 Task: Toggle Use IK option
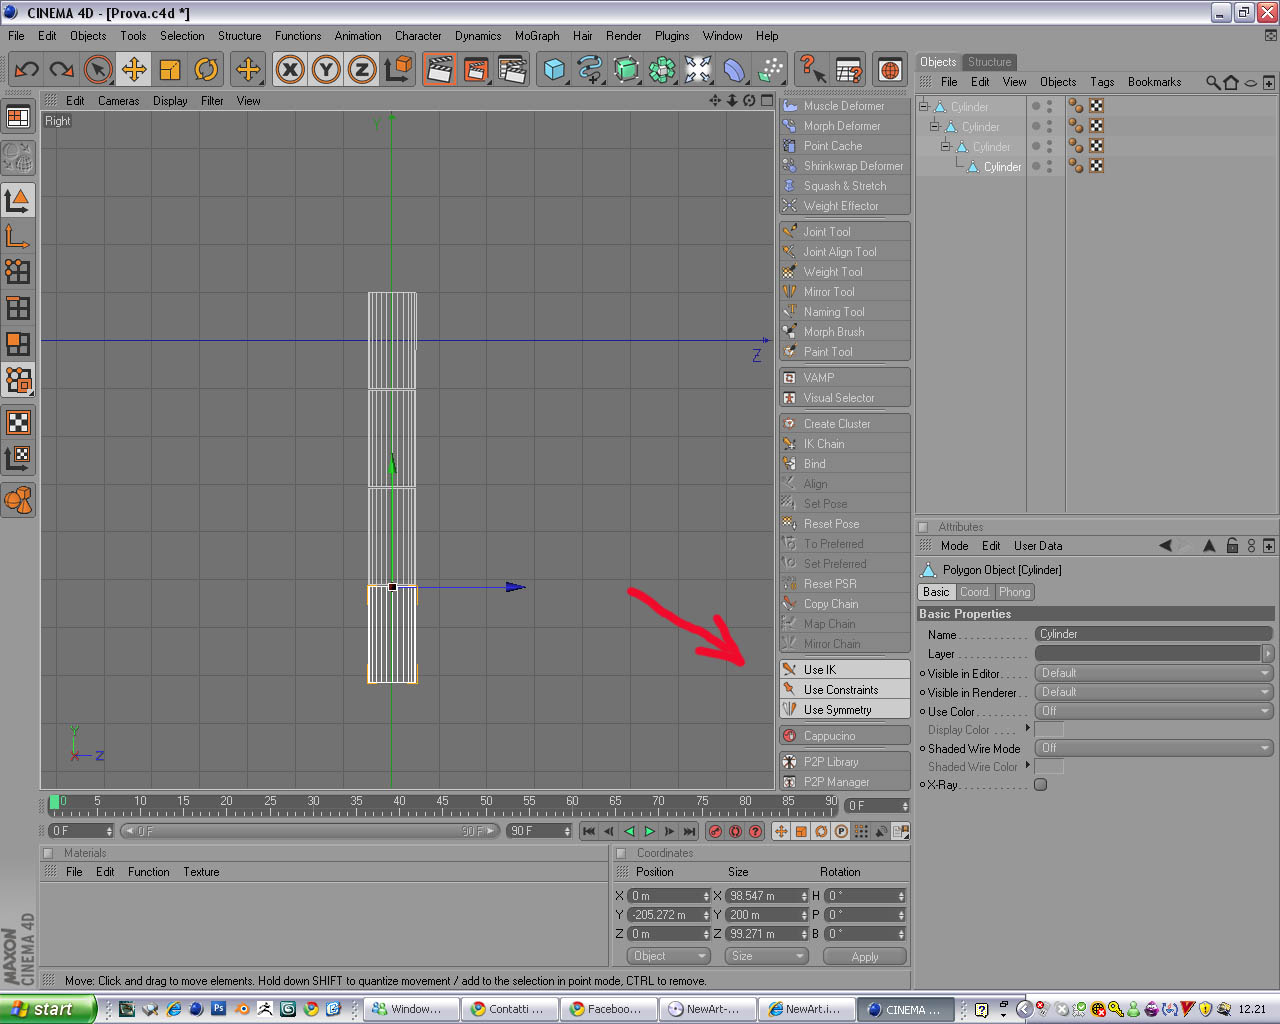845,670
